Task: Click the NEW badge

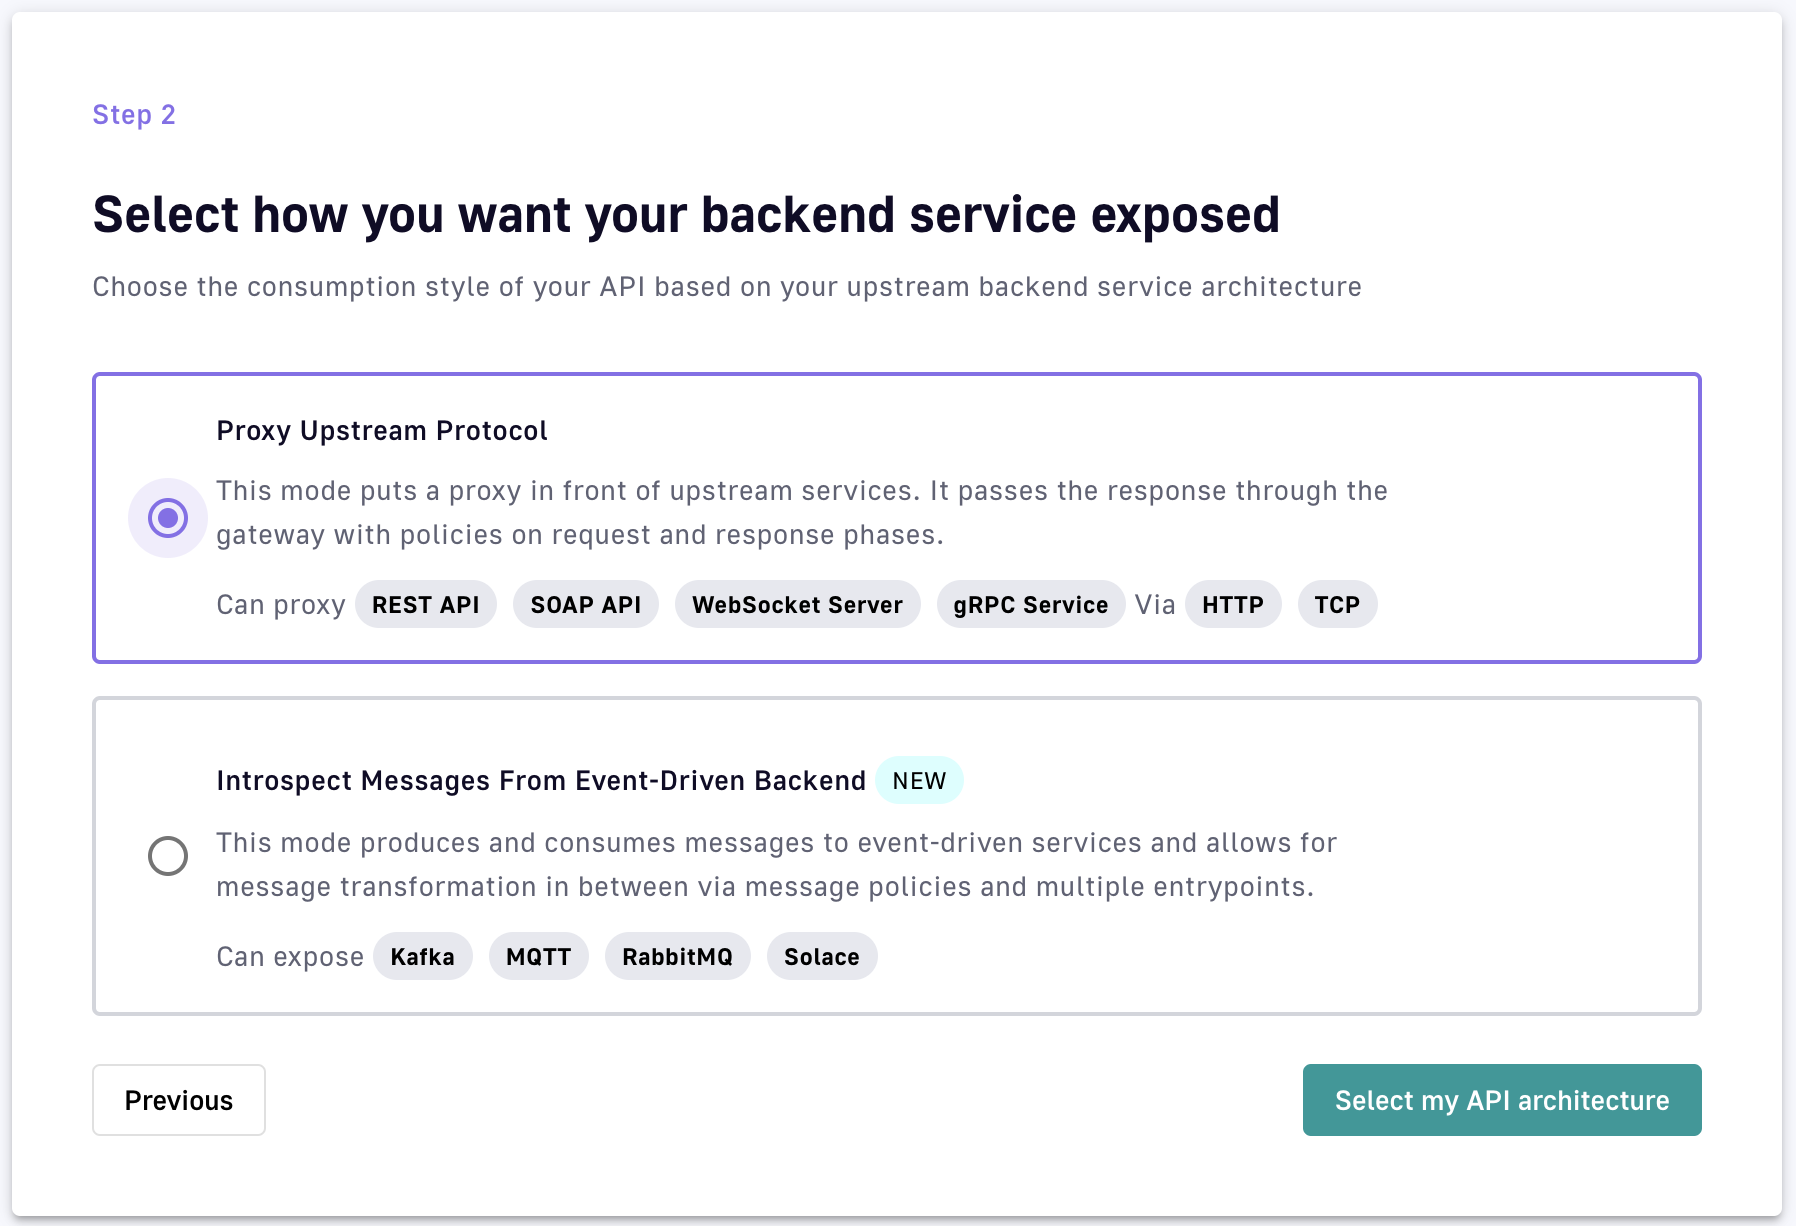Action: click(x=919, y=781)
